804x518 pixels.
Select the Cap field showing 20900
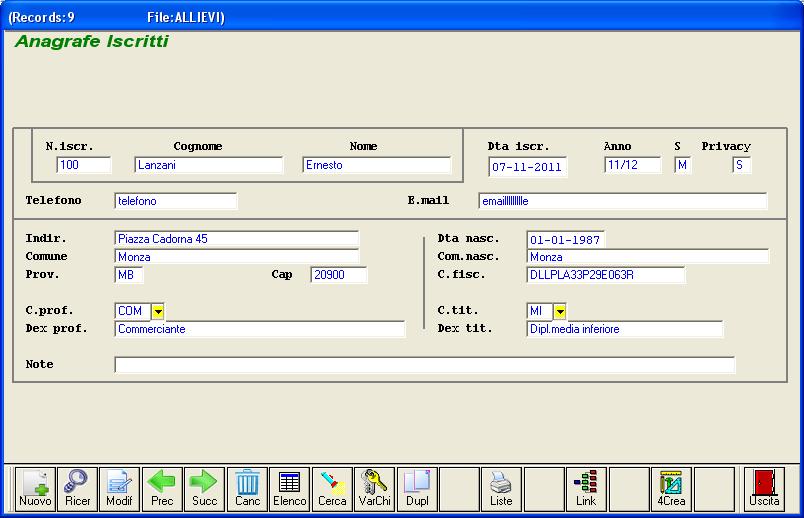(338, 275)
